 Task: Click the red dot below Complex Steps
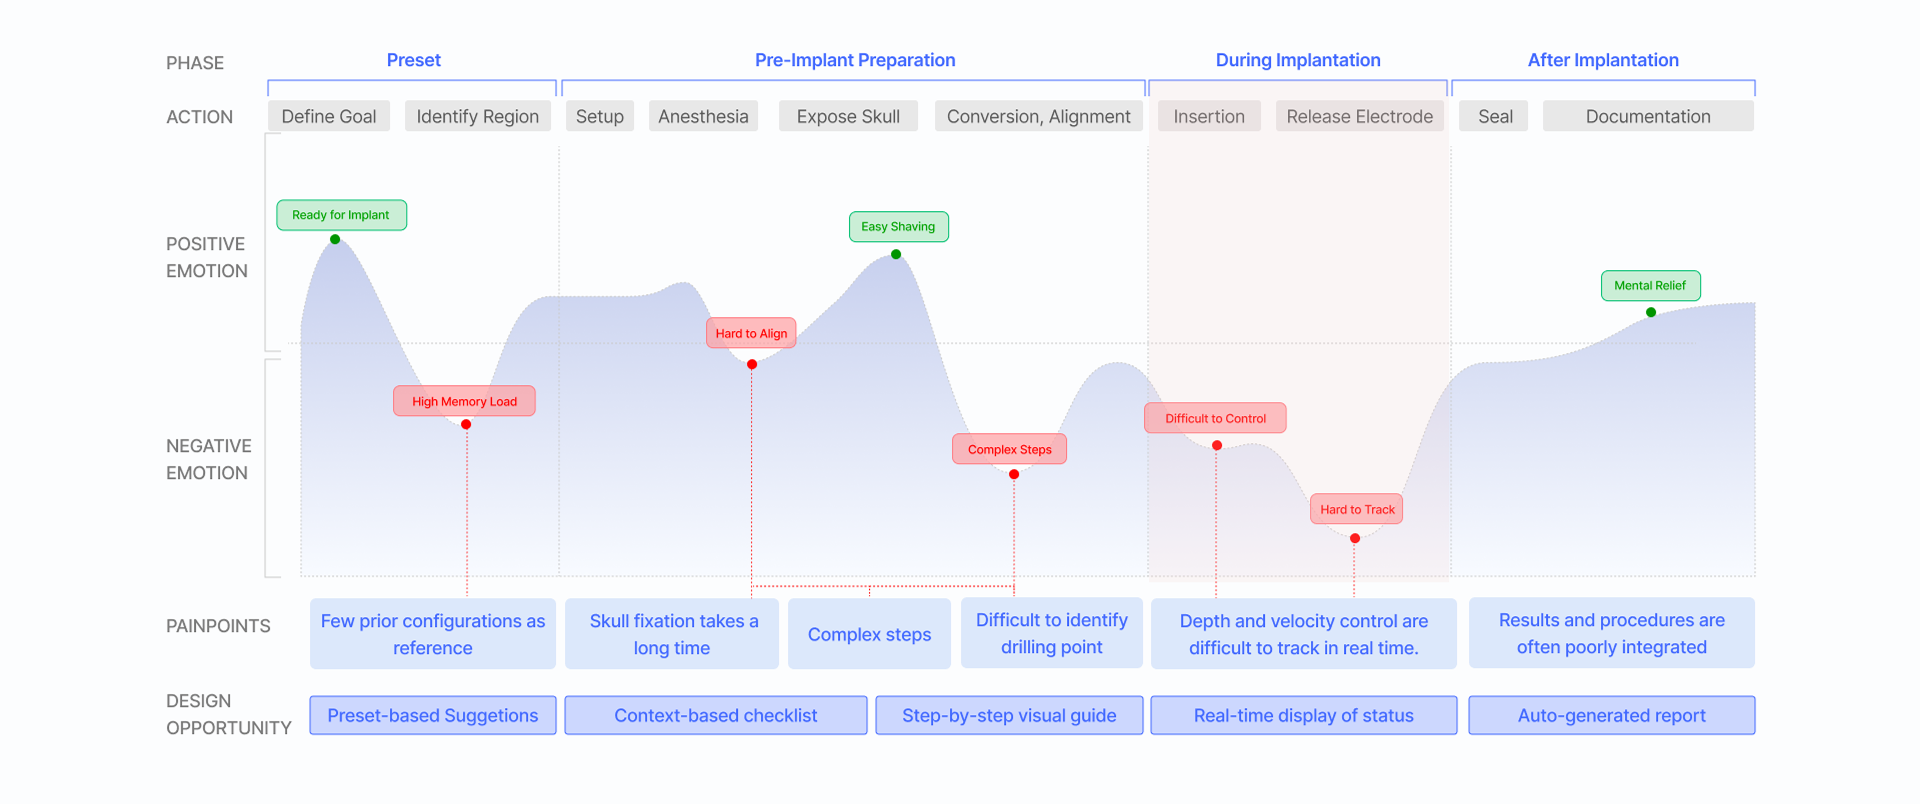click(1014, 475)
